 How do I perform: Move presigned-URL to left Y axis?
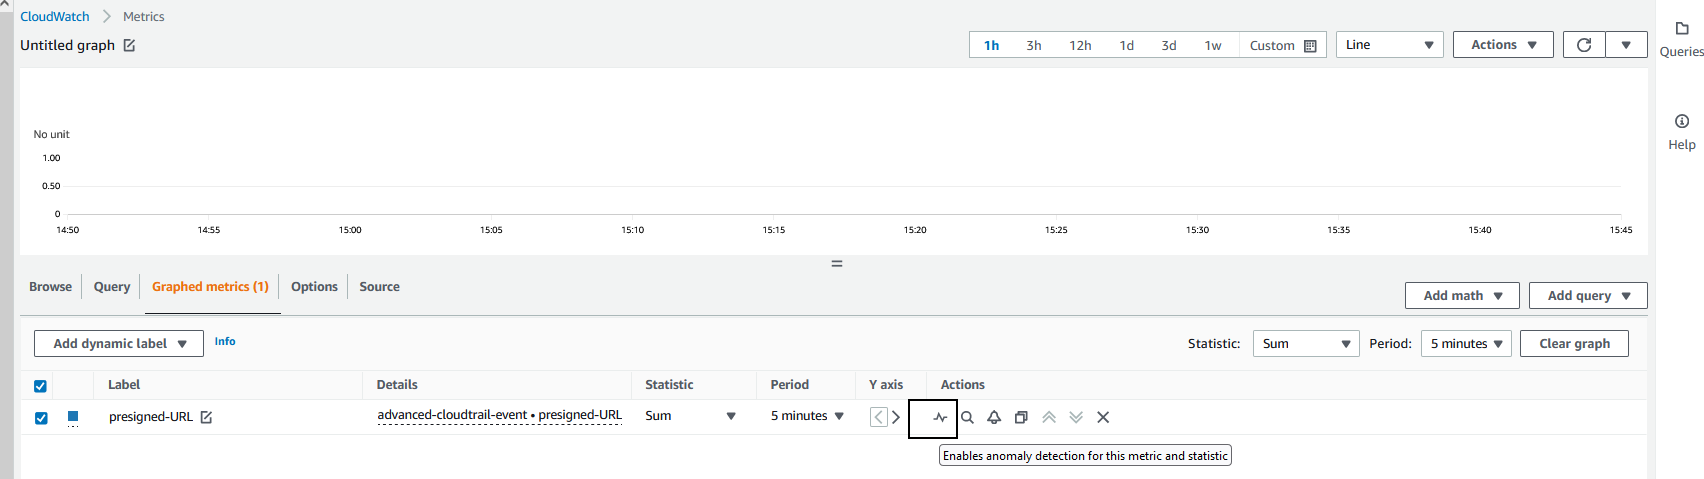[x=878, y=417]
